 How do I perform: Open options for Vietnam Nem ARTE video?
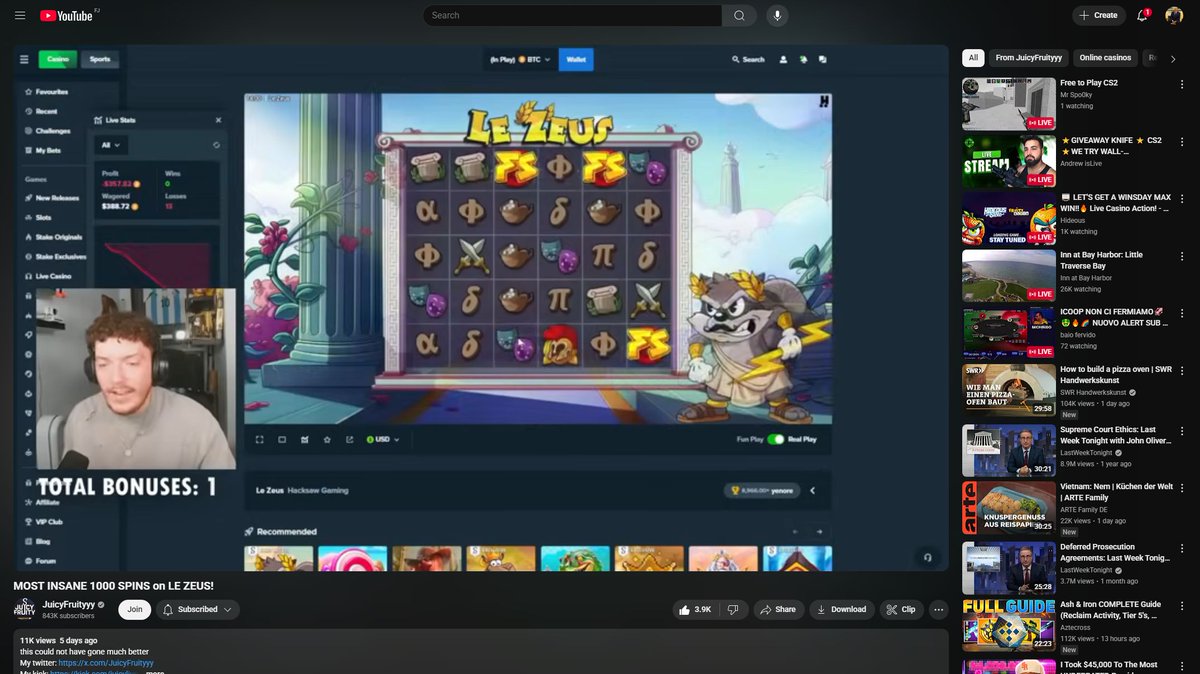pyautogui.click(x=1183, y=488)
